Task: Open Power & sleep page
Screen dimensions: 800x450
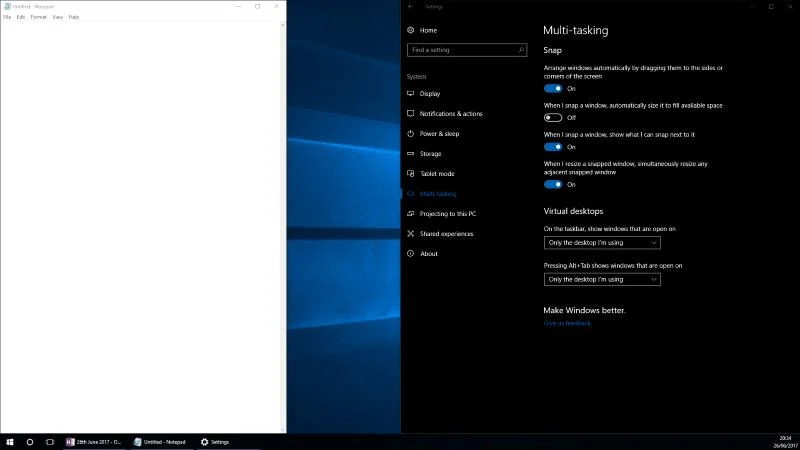Action: tap(439, 134)
